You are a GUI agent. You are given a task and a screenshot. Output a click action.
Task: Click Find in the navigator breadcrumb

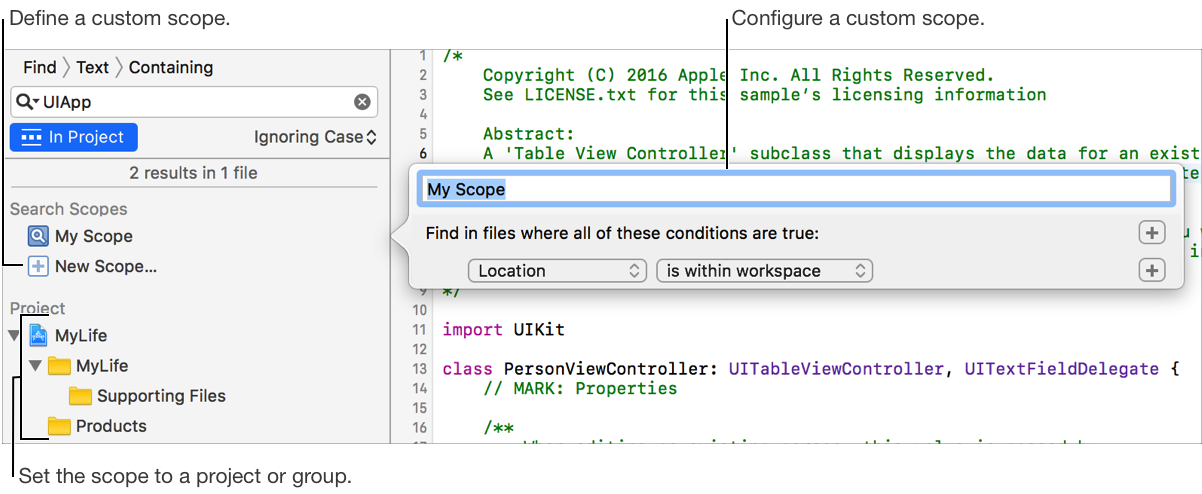tap(40, 68)
